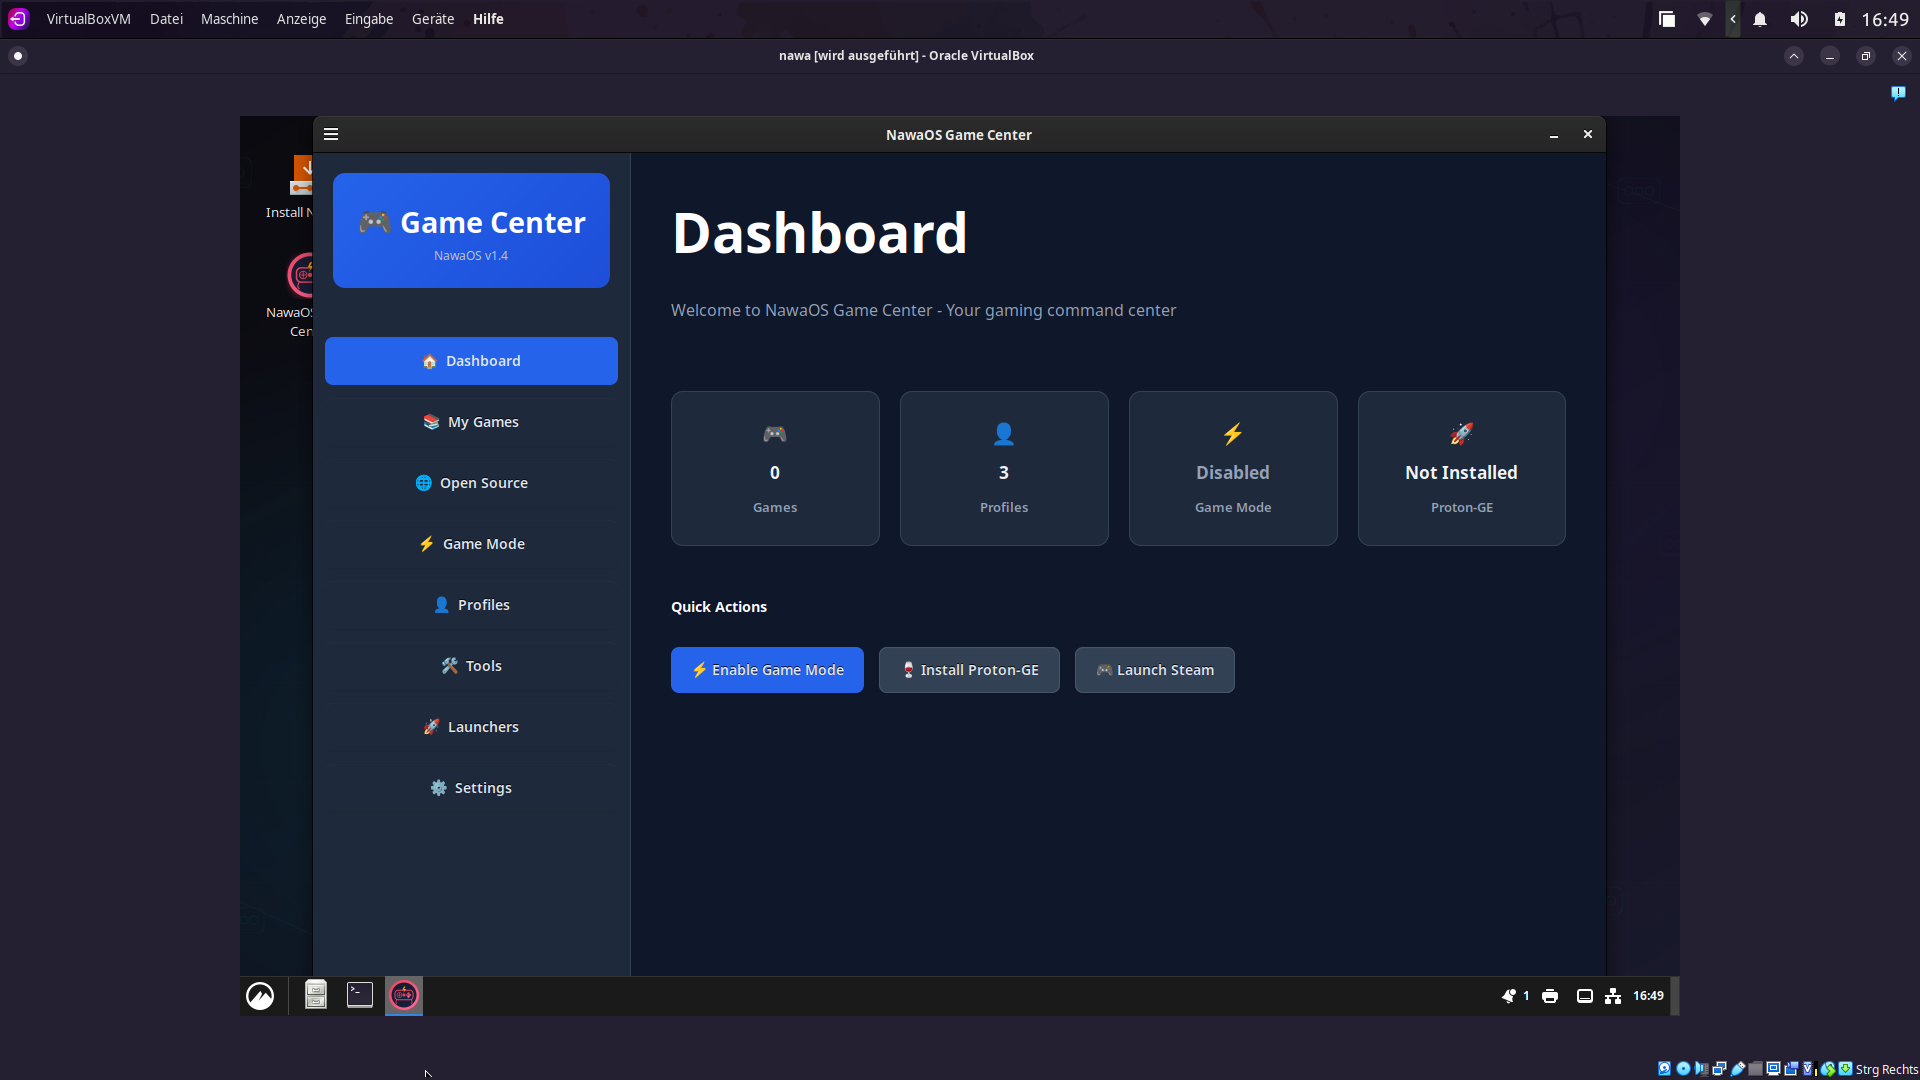
Task: Open the file manager taskbar icon
Action: click(x=316, y=995)
